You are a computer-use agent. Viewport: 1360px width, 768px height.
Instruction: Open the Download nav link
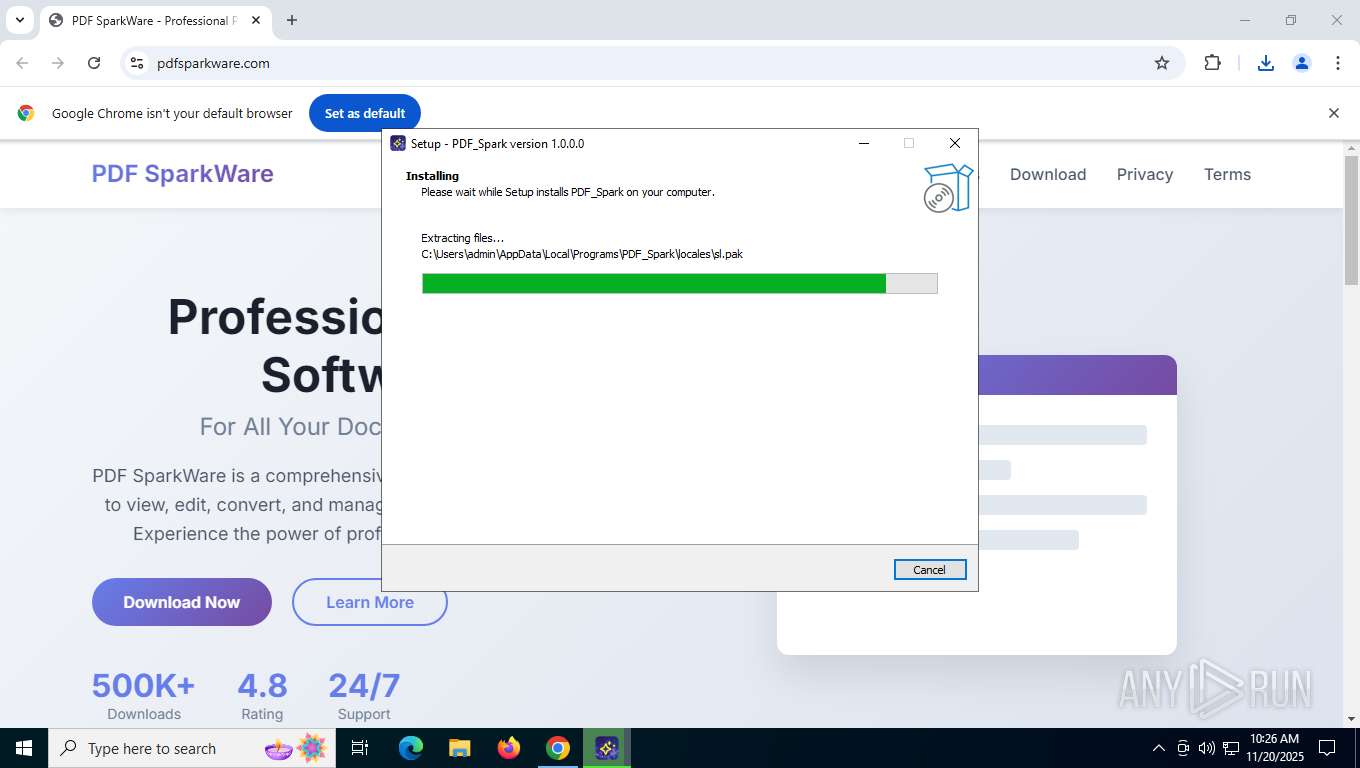point(1047,174)
